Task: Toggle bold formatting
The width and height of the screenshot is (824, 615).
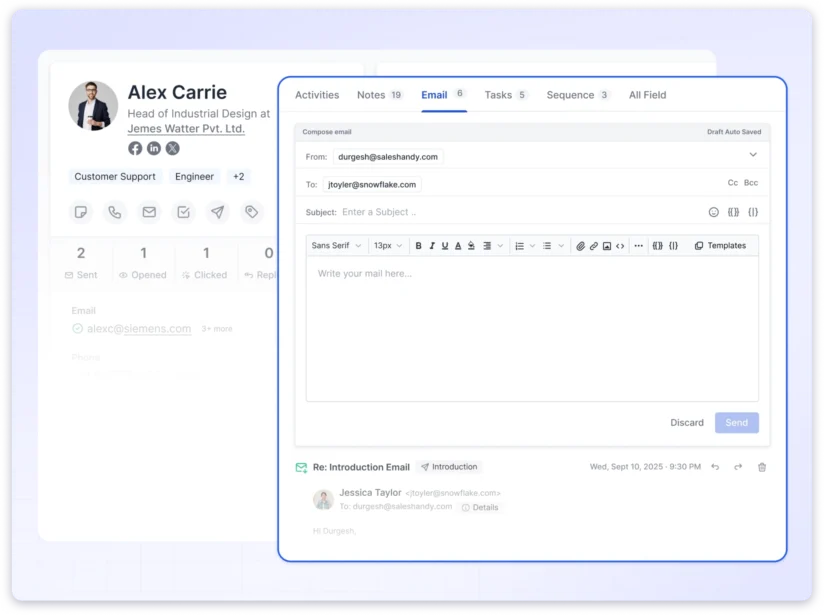Action: (x=419, y=245)
